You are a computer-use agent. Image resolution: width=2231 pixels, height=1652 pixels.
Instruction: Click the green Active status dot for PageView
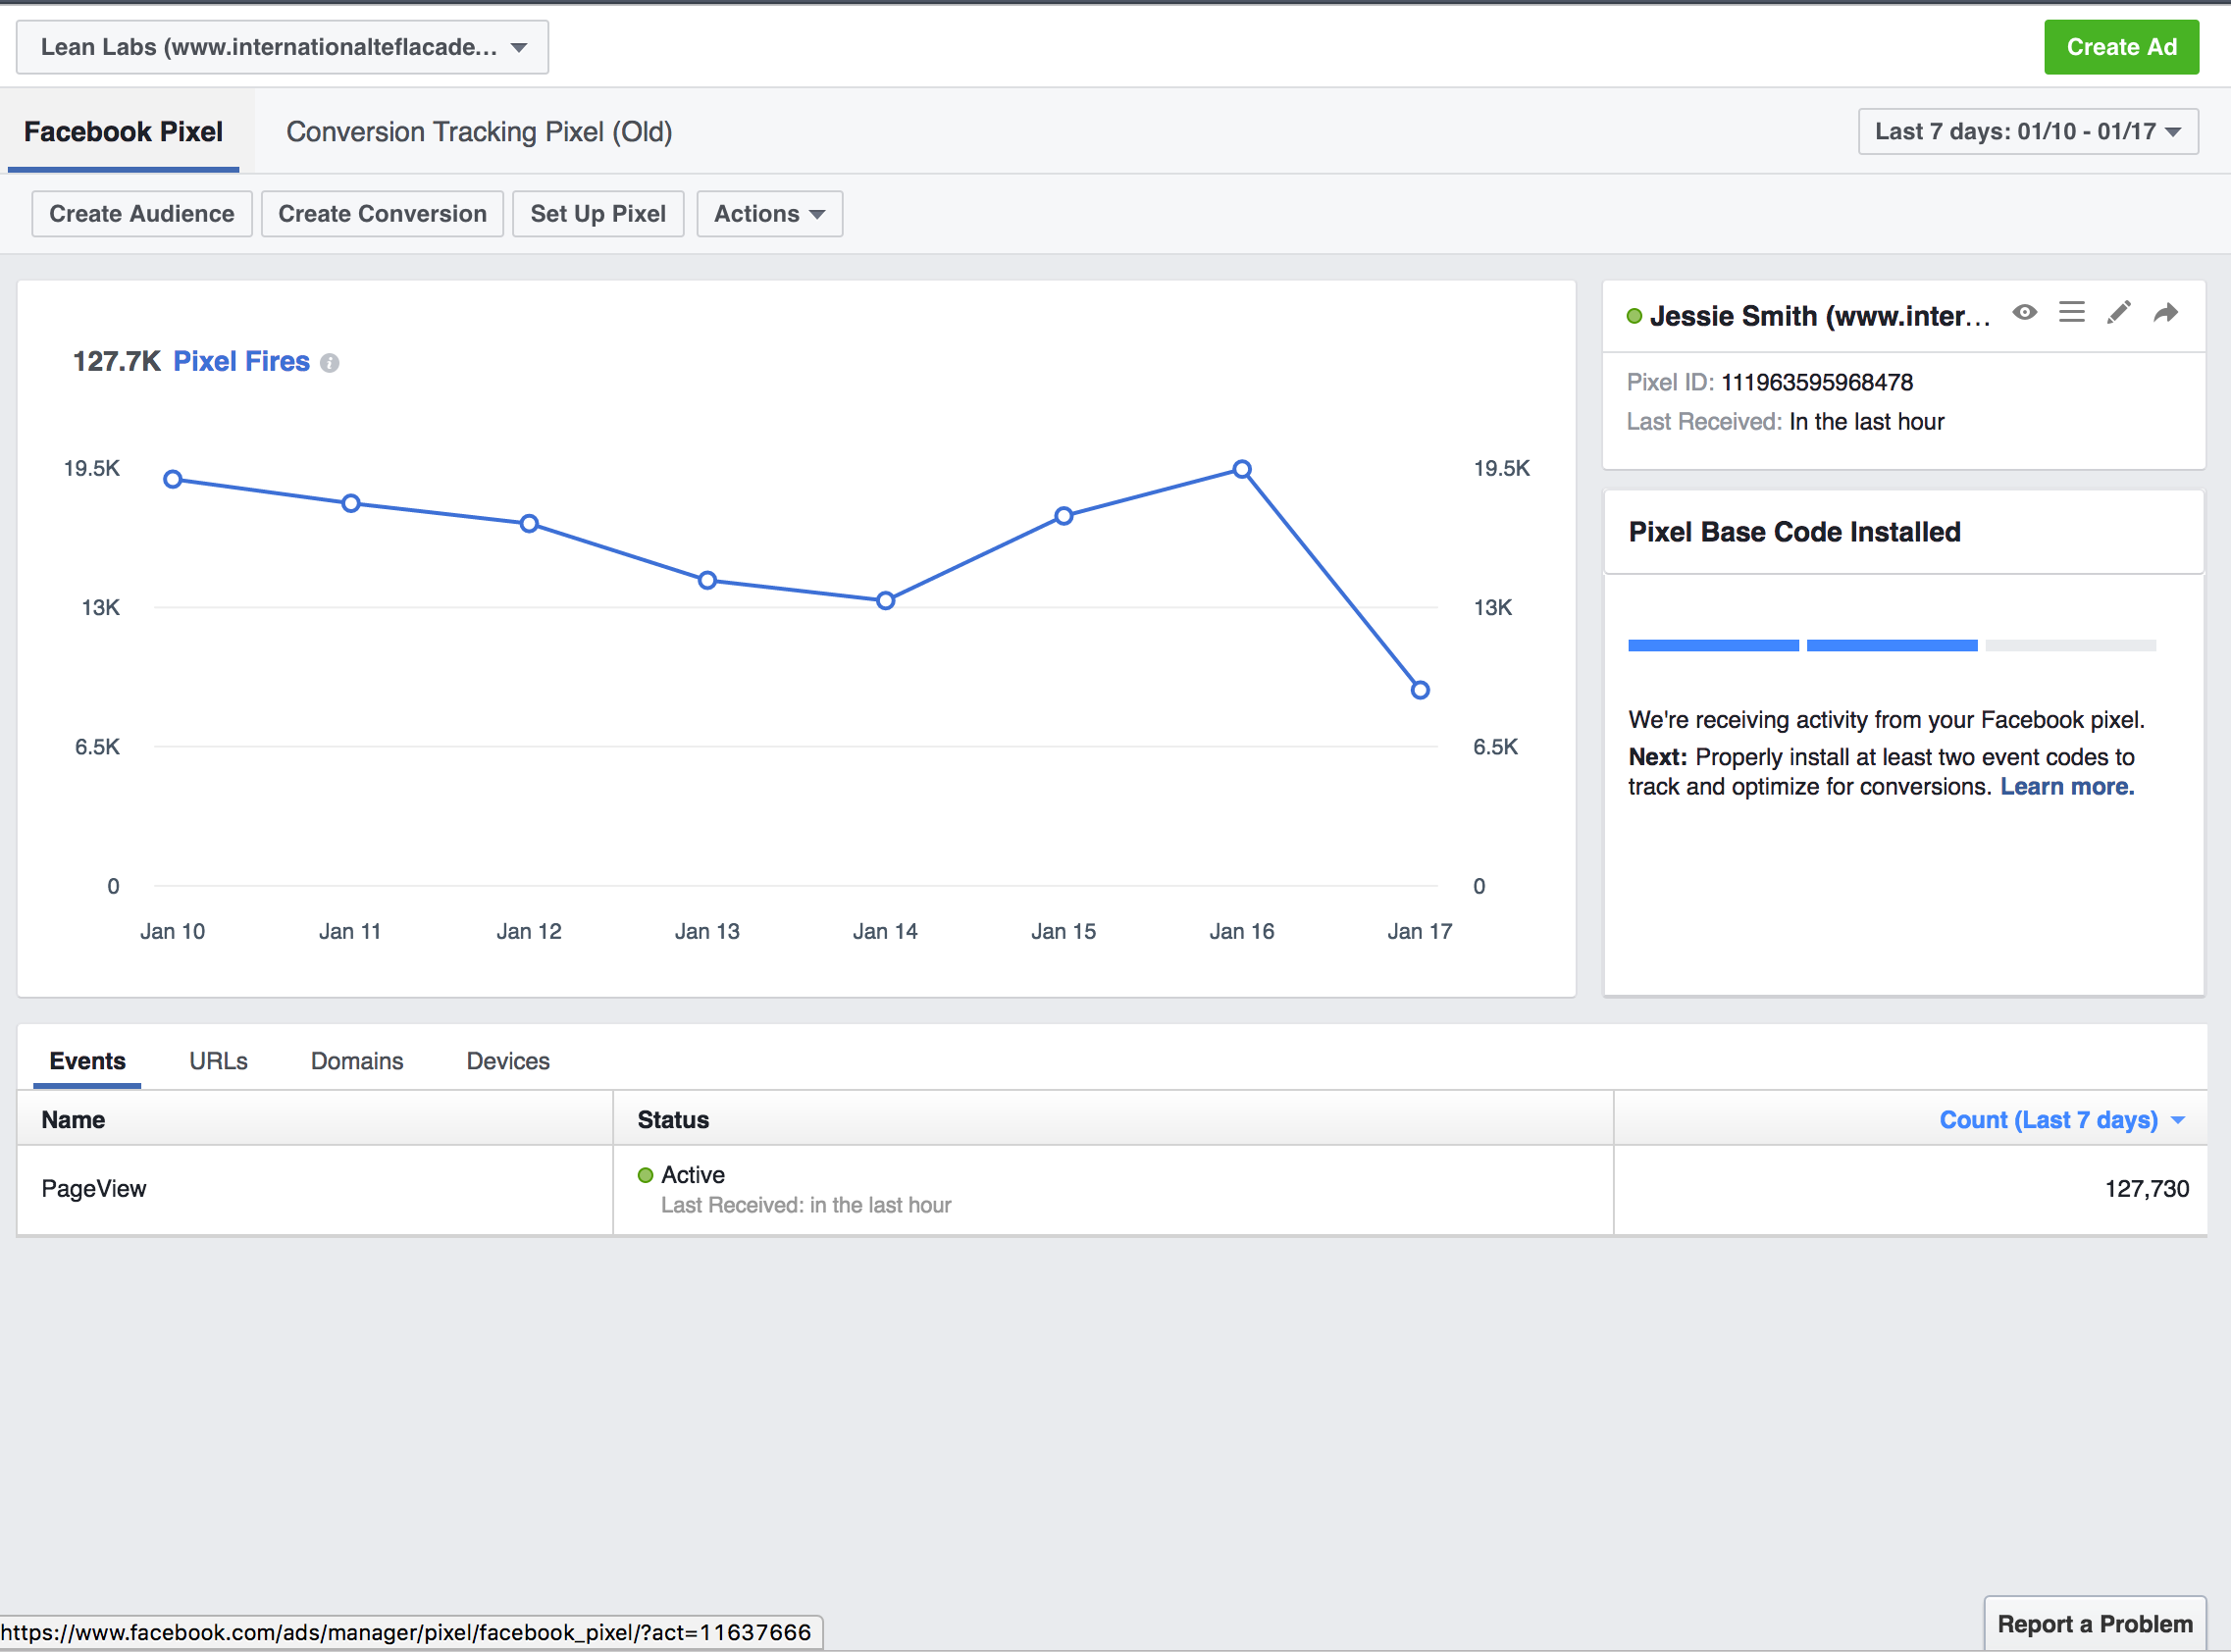pyautogui.click(x=646, y=1175)
